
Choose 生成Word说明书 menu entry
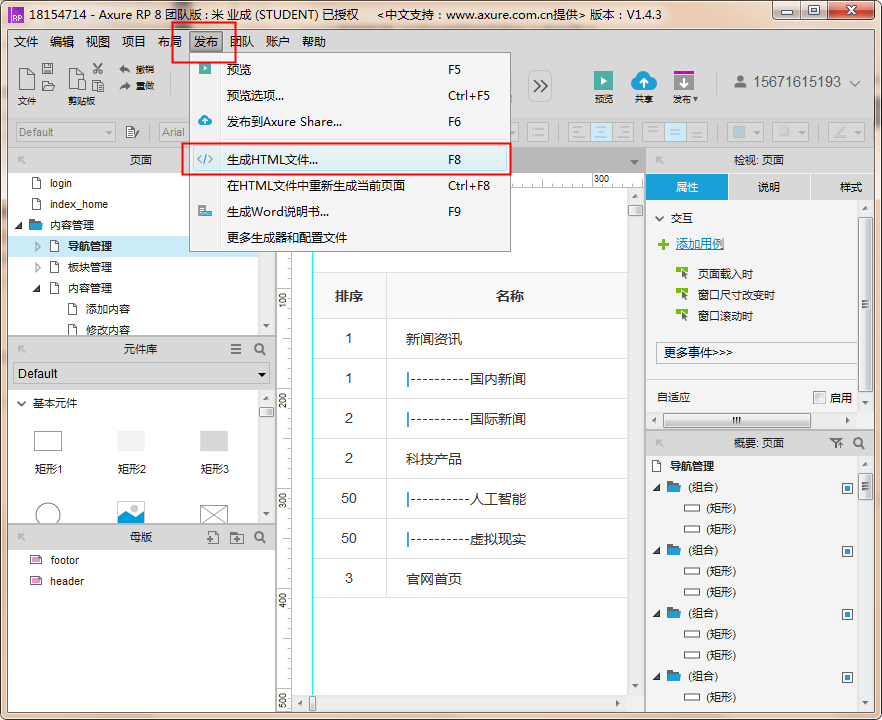click(x=277, y=211)
